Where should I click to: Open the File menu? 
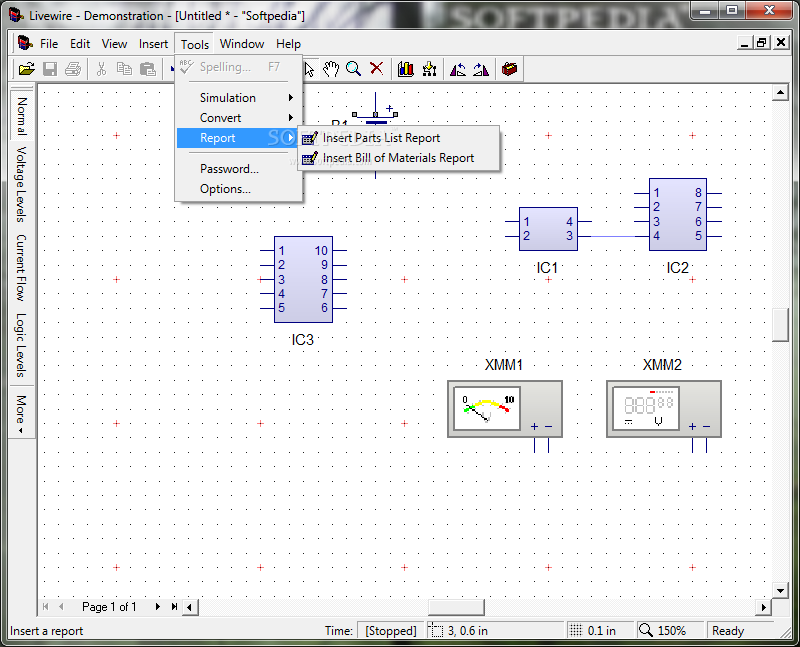point(49,44)
